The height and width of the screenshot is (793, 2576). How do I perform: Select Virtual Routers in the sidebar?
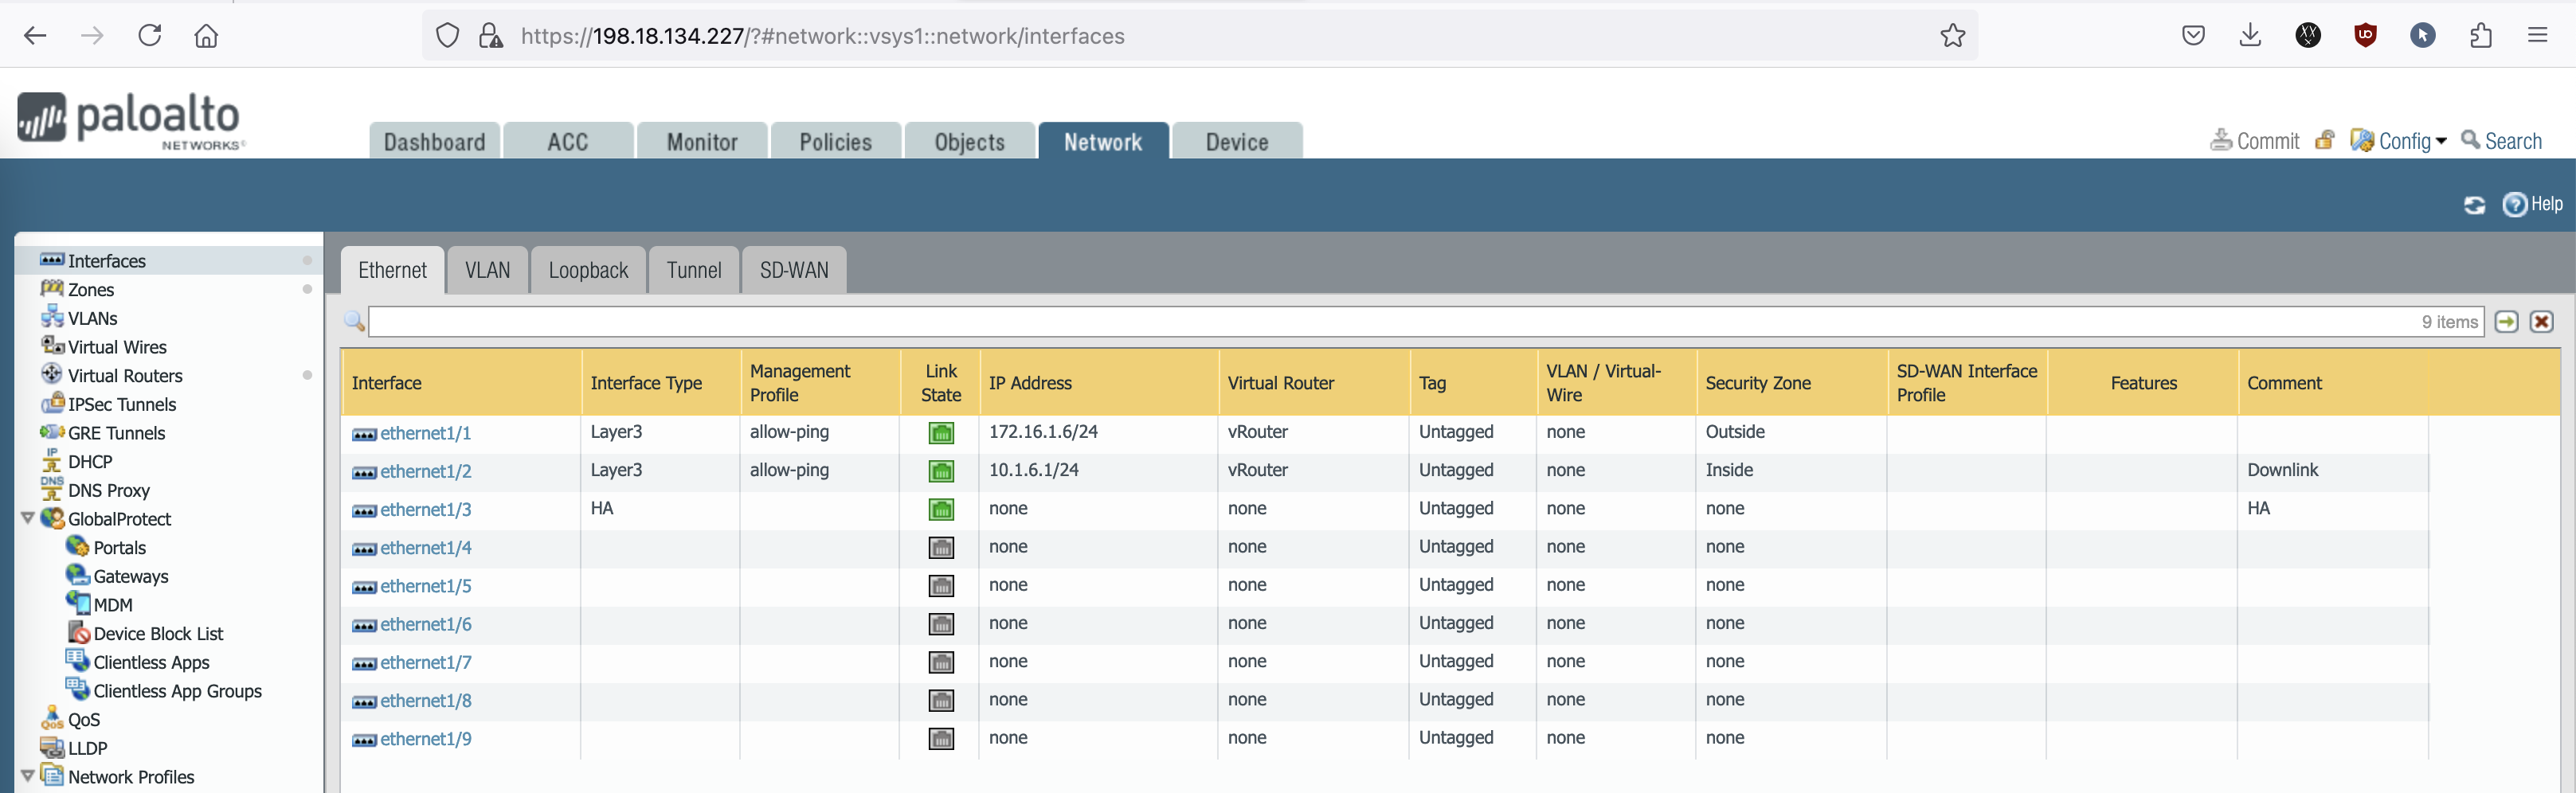[x=125, y=376]
